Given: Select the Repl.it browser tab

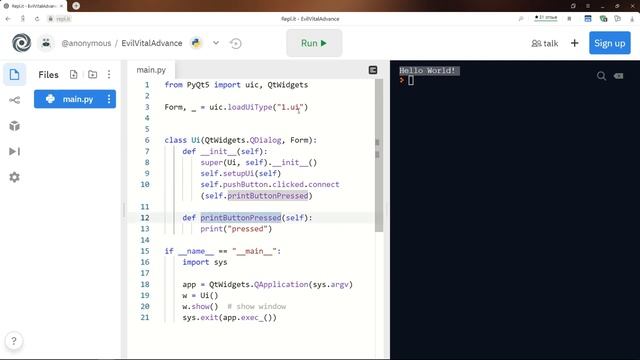Looking at the screenshot, I should point(33,6).
